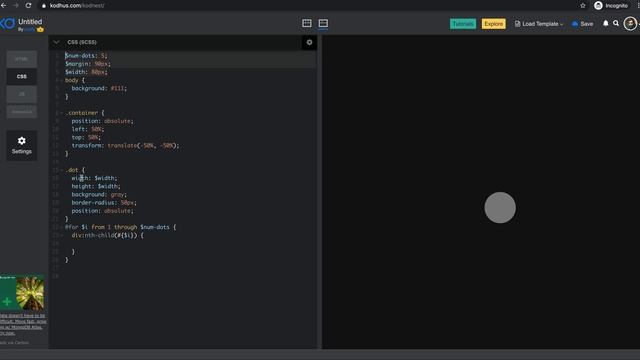Click the CSS (SCSS) panel title
The width and height of the screenshot is (640, 360).
(82, 42)
